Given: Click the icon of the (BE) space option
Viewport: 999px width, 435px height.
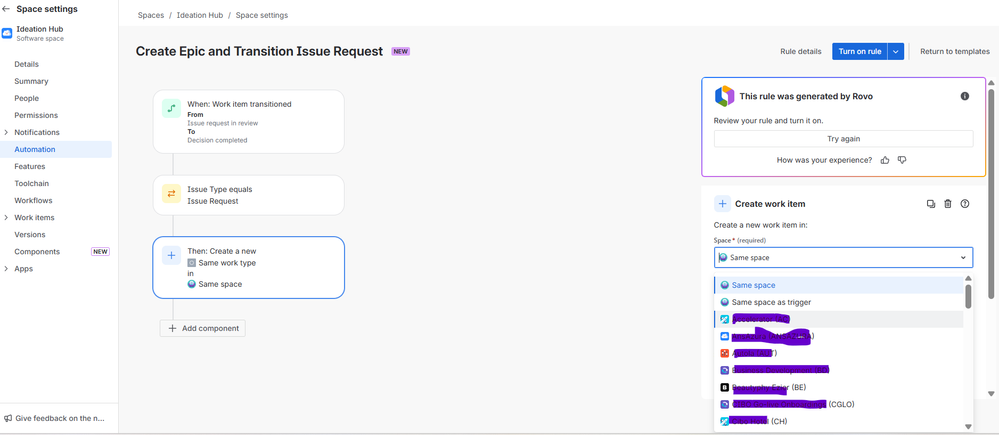Looking at the screenshot, I should (x=724, y=387).
